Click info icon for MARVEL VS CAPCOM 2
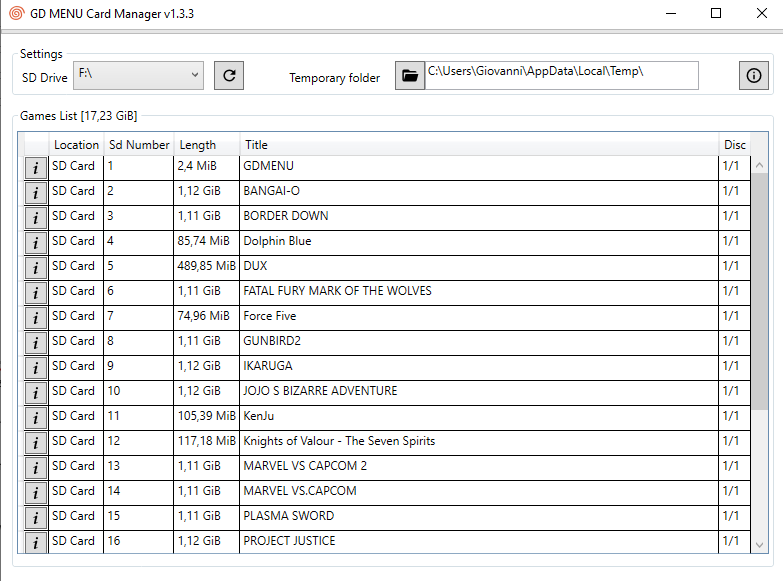Viewport: 783px width, 581px height. (x=35, y=468)
